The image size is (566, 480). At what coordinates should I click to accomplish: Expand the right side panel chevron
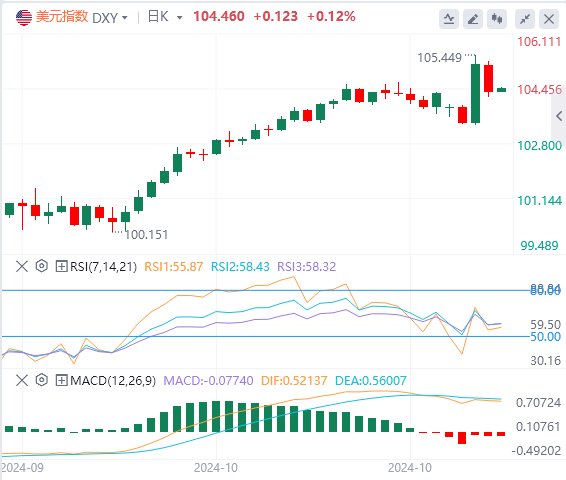click(559, 116)
